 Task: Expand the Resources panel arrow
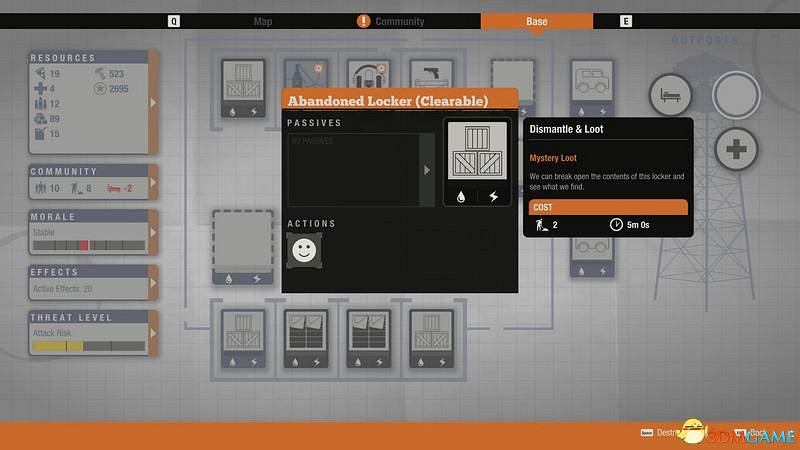[153, 102]
